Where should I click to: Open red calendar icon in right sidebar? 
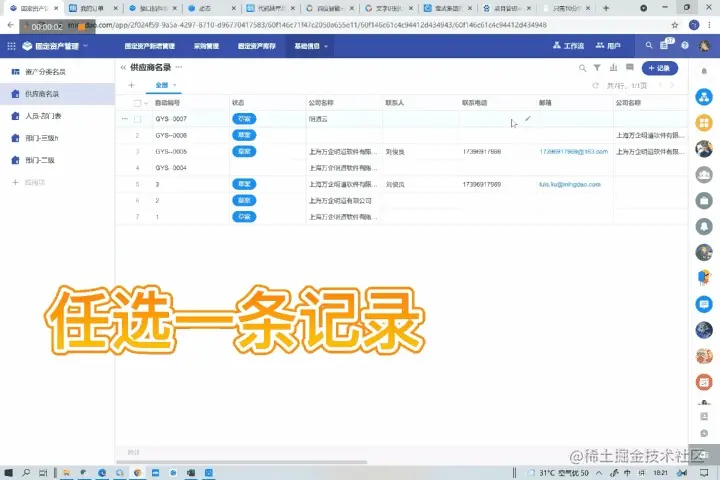point(703,382)
